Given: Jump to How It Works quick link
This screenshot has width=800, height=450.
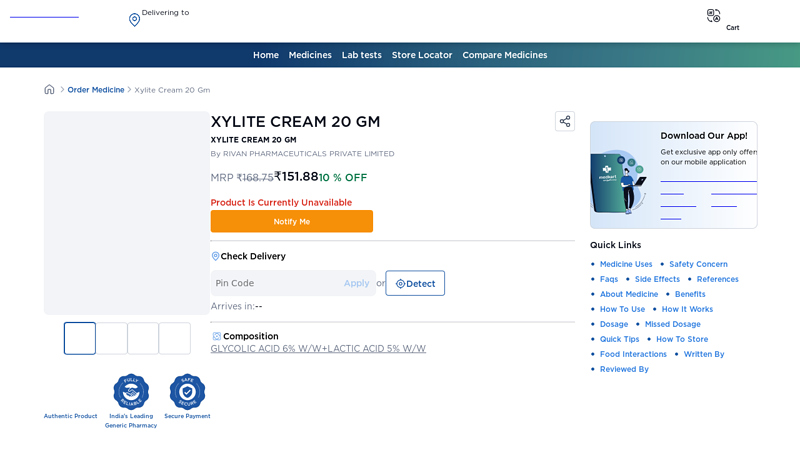Looking at the screenshot, I should point(687,309).
